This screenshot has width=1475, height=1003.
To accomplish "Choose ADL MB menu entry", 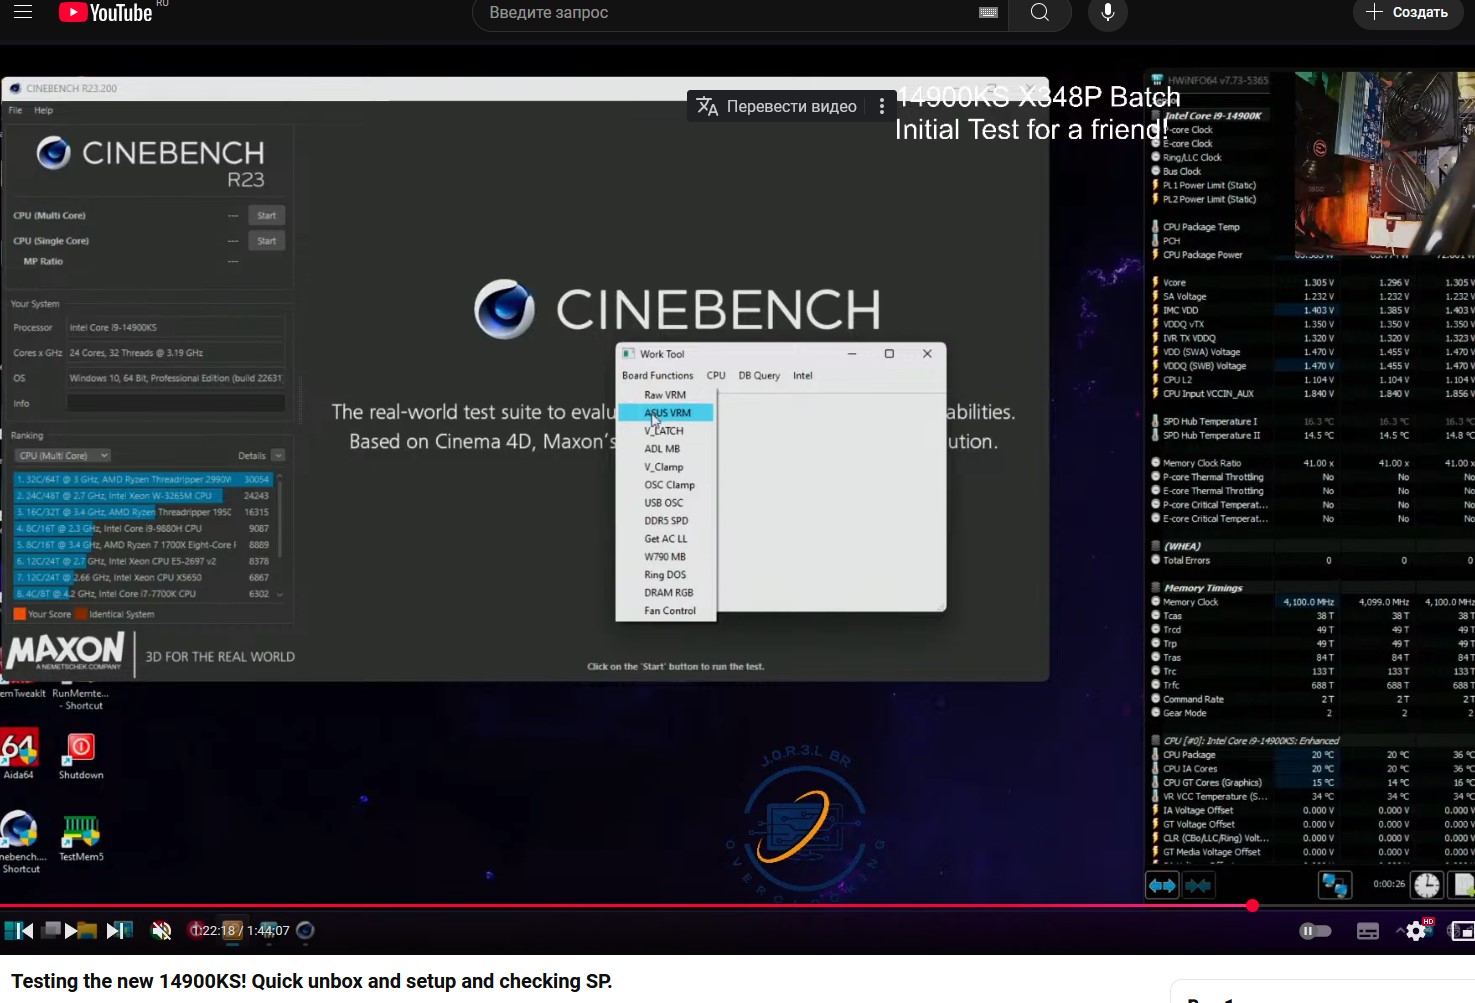I will (666, 449).
